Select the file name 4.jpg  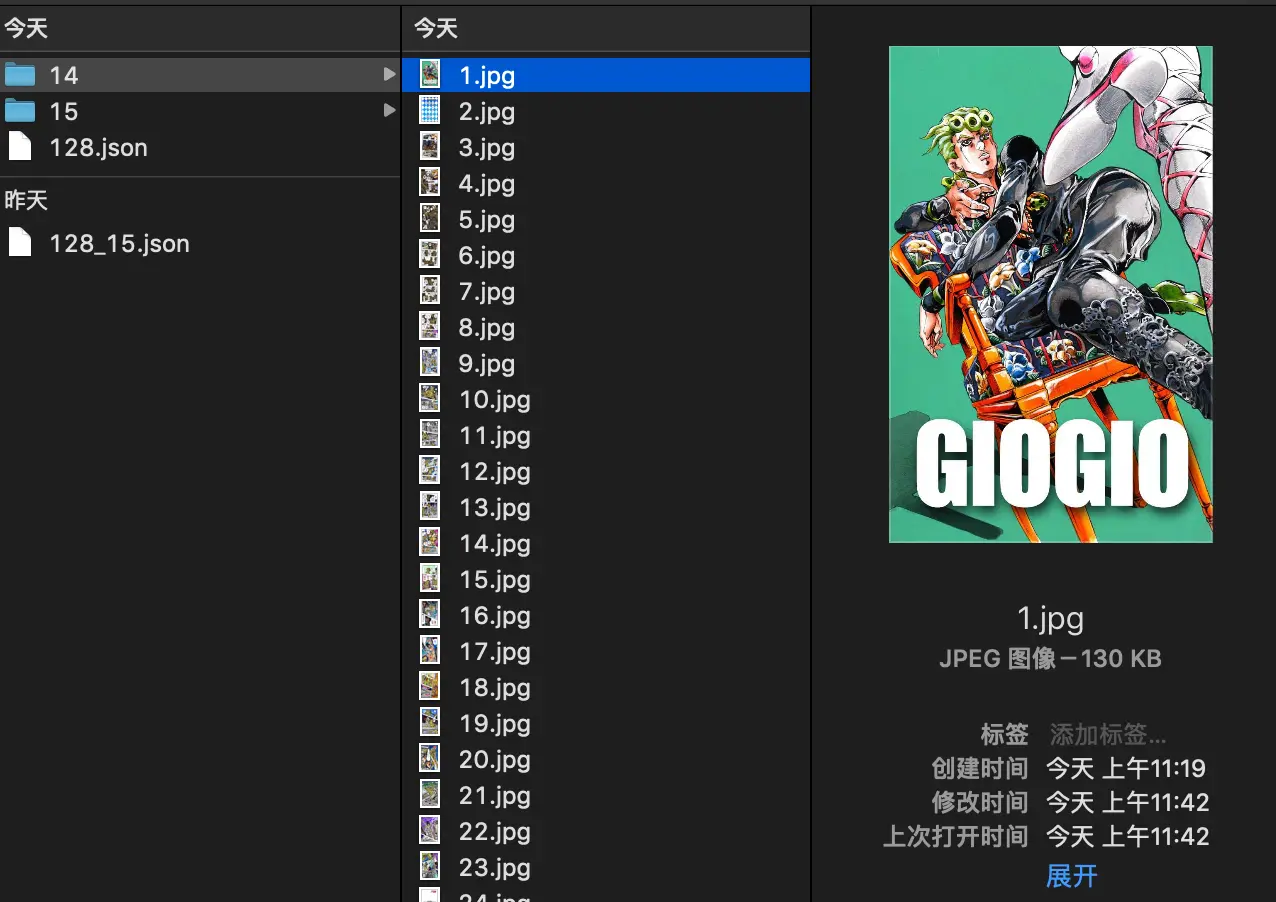[x=487, y=183]
